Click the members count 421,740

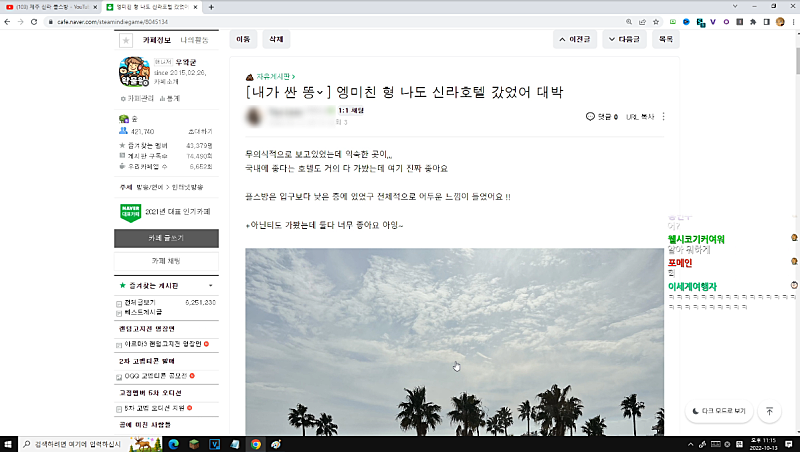point(142,132)
